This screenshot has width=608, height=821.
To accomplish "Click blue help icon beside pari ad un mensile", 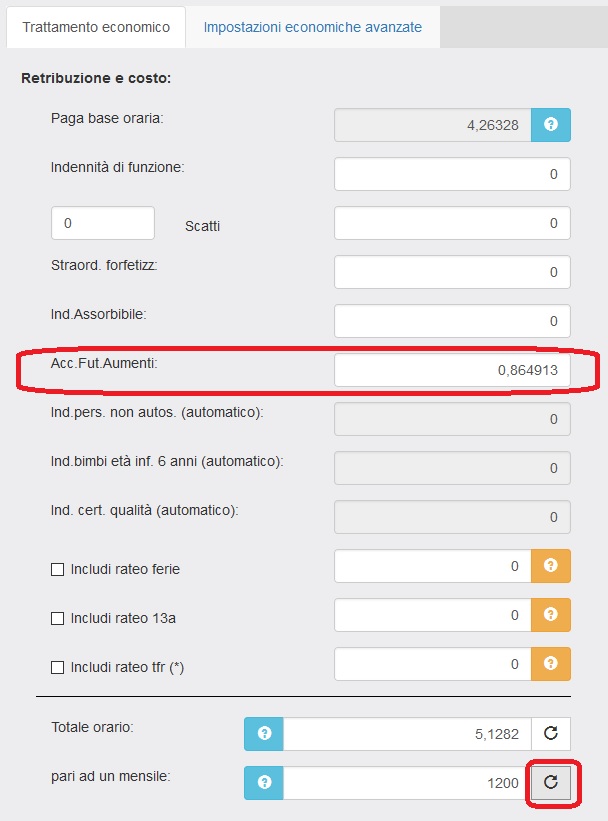I will point(264,783).
